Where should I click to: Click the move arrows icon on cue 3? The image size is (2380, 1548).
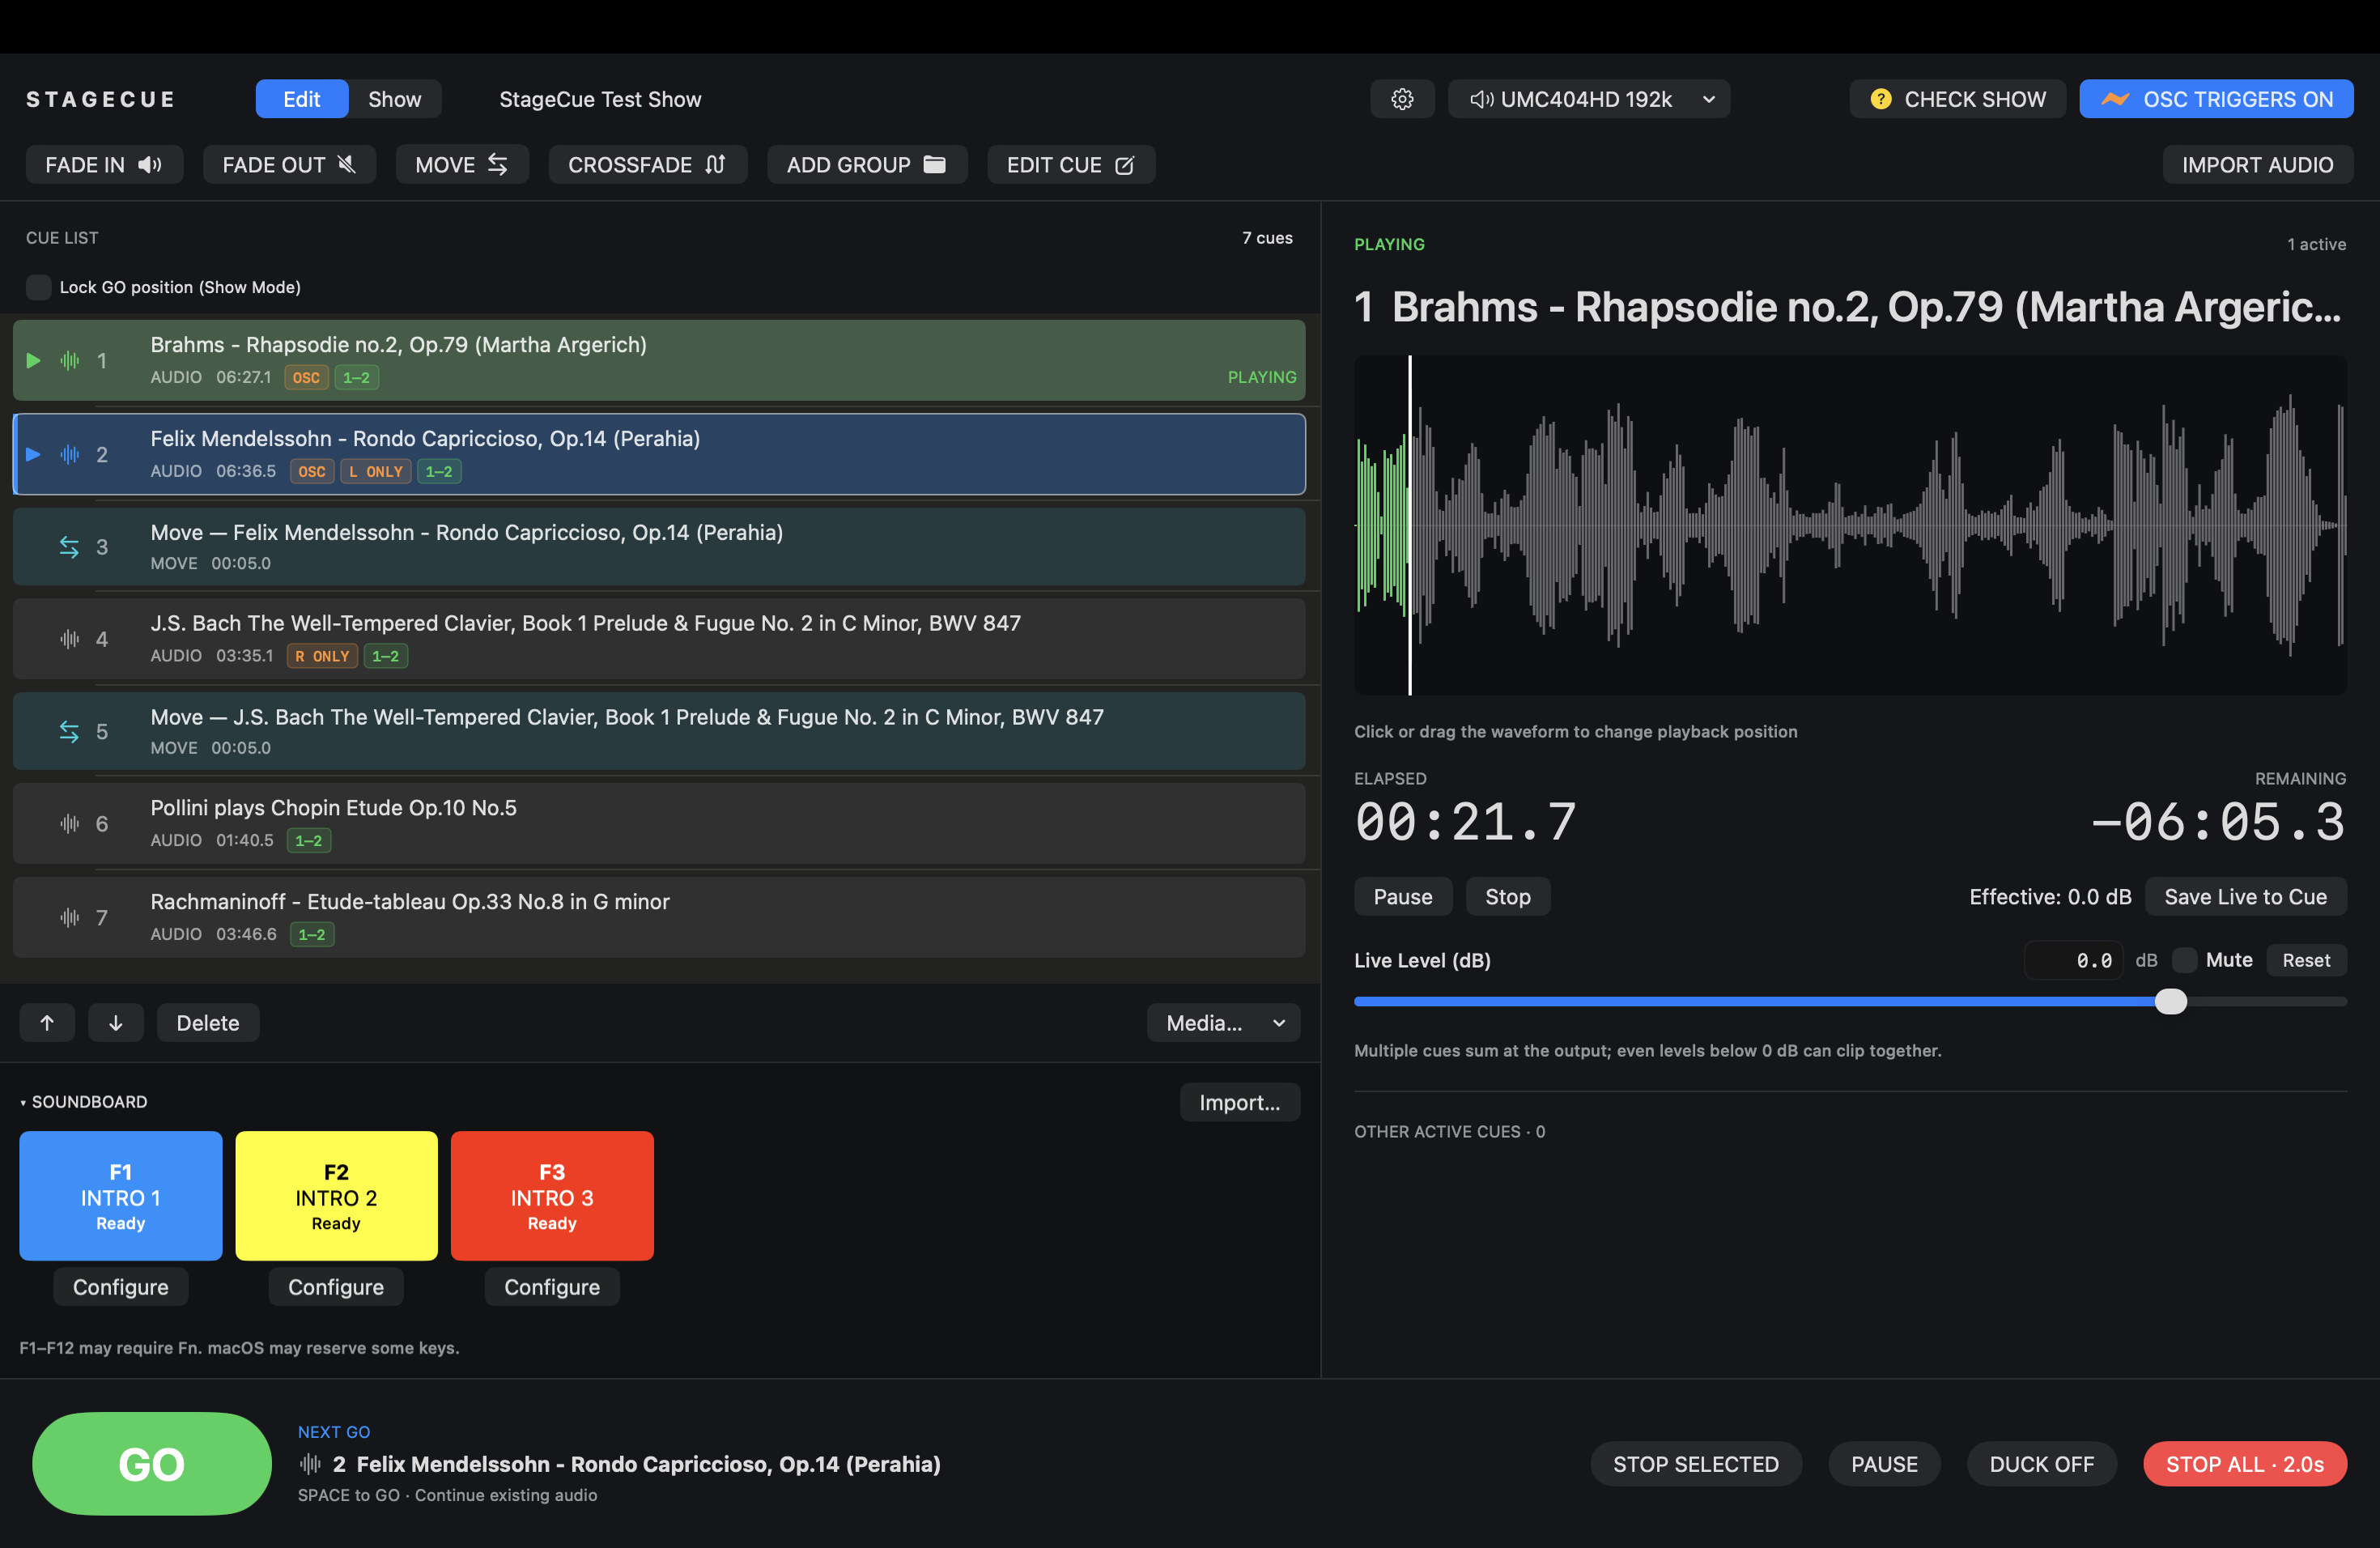click(x=69, y=547)
